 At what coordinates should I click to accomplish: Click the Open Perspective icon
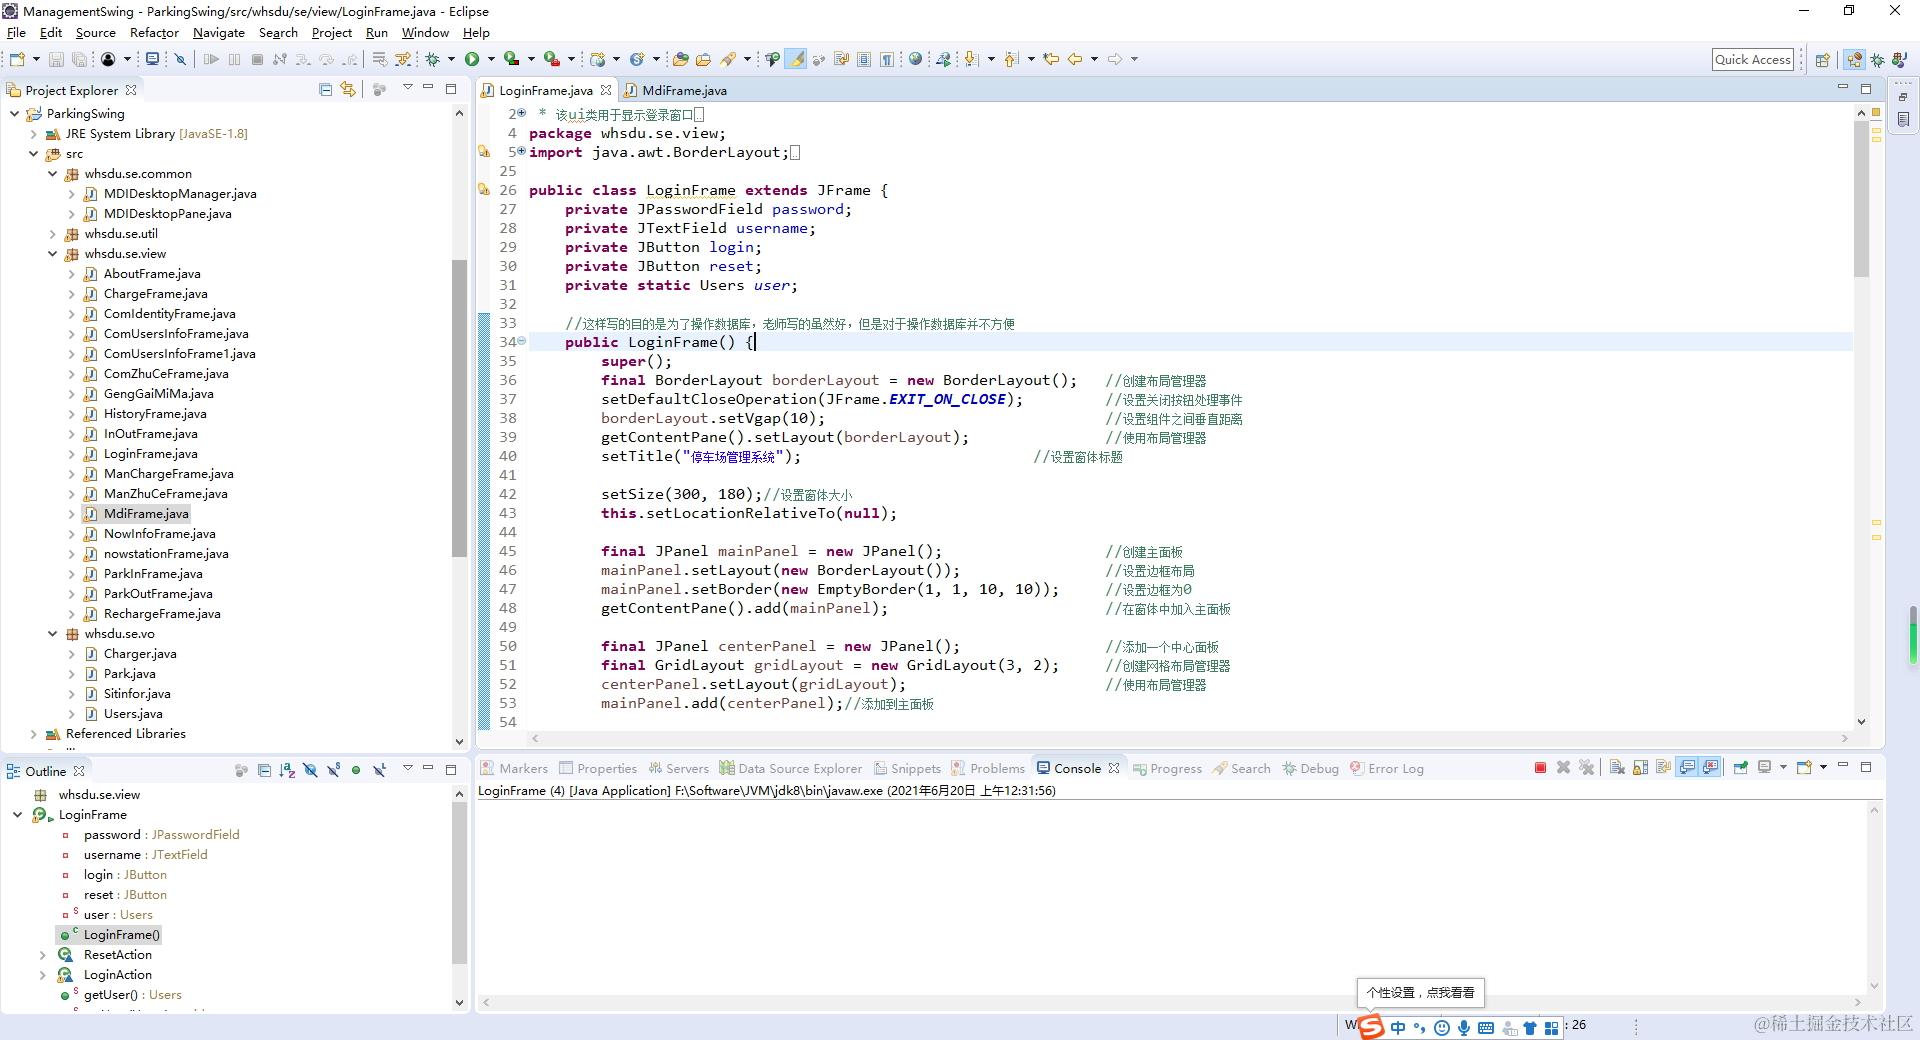(1823, 60)
